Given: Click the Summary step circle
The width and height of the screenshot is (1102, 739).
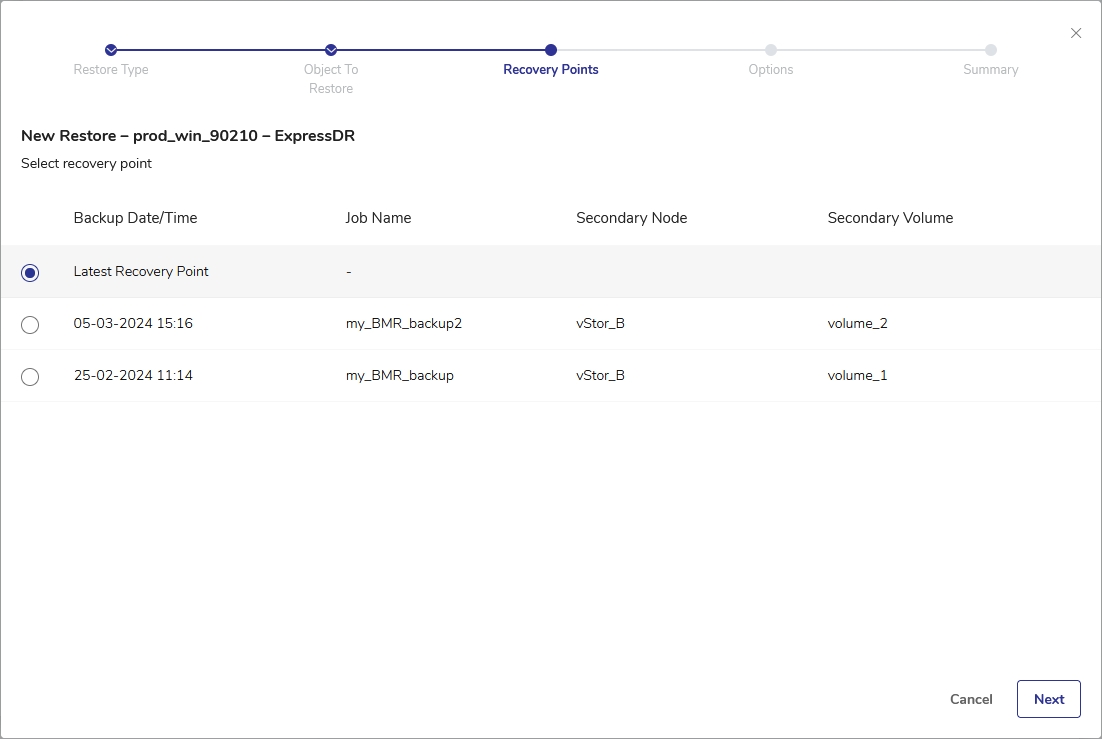Looking at the screenshot, I should 990,50.
